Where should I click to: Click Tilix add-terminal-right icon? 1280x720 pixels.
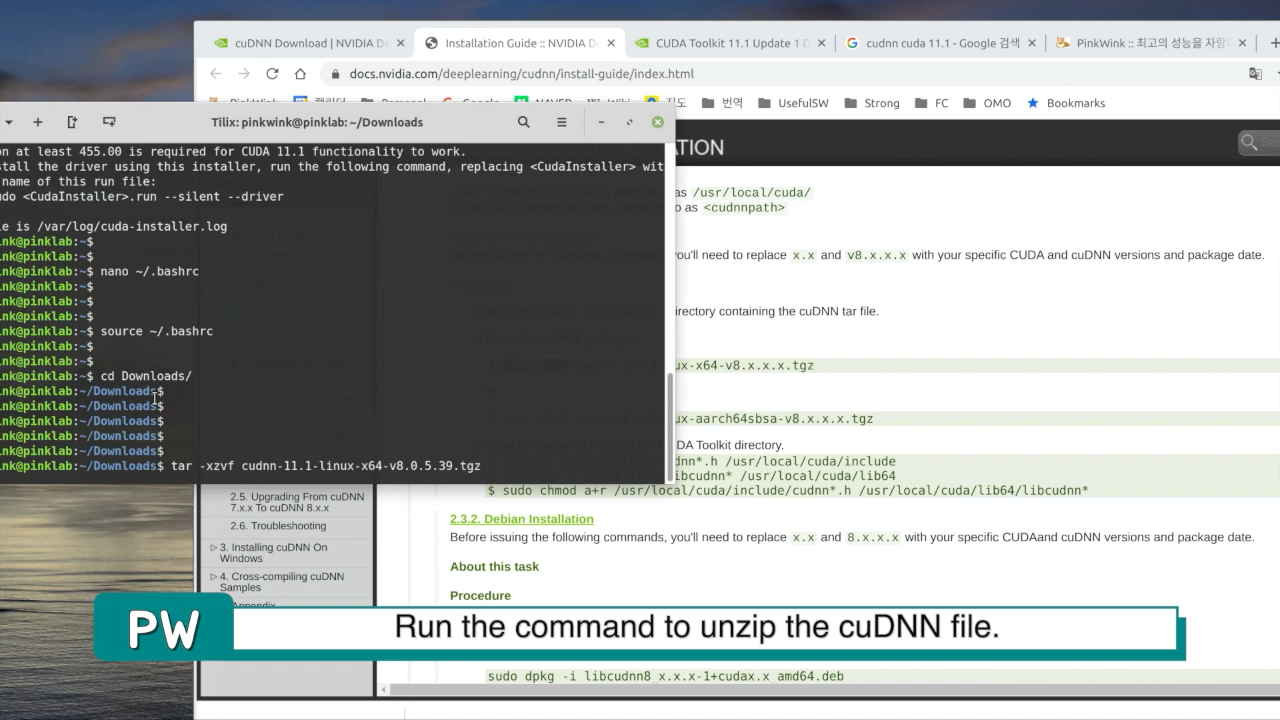point(72,122)
